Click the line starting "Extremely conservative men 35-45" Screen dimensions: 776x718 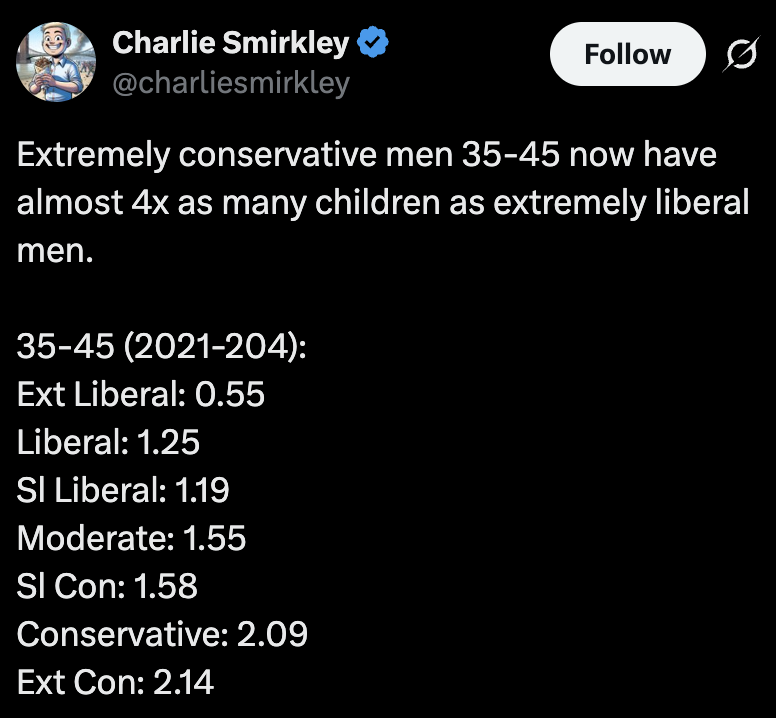[367, 156]
